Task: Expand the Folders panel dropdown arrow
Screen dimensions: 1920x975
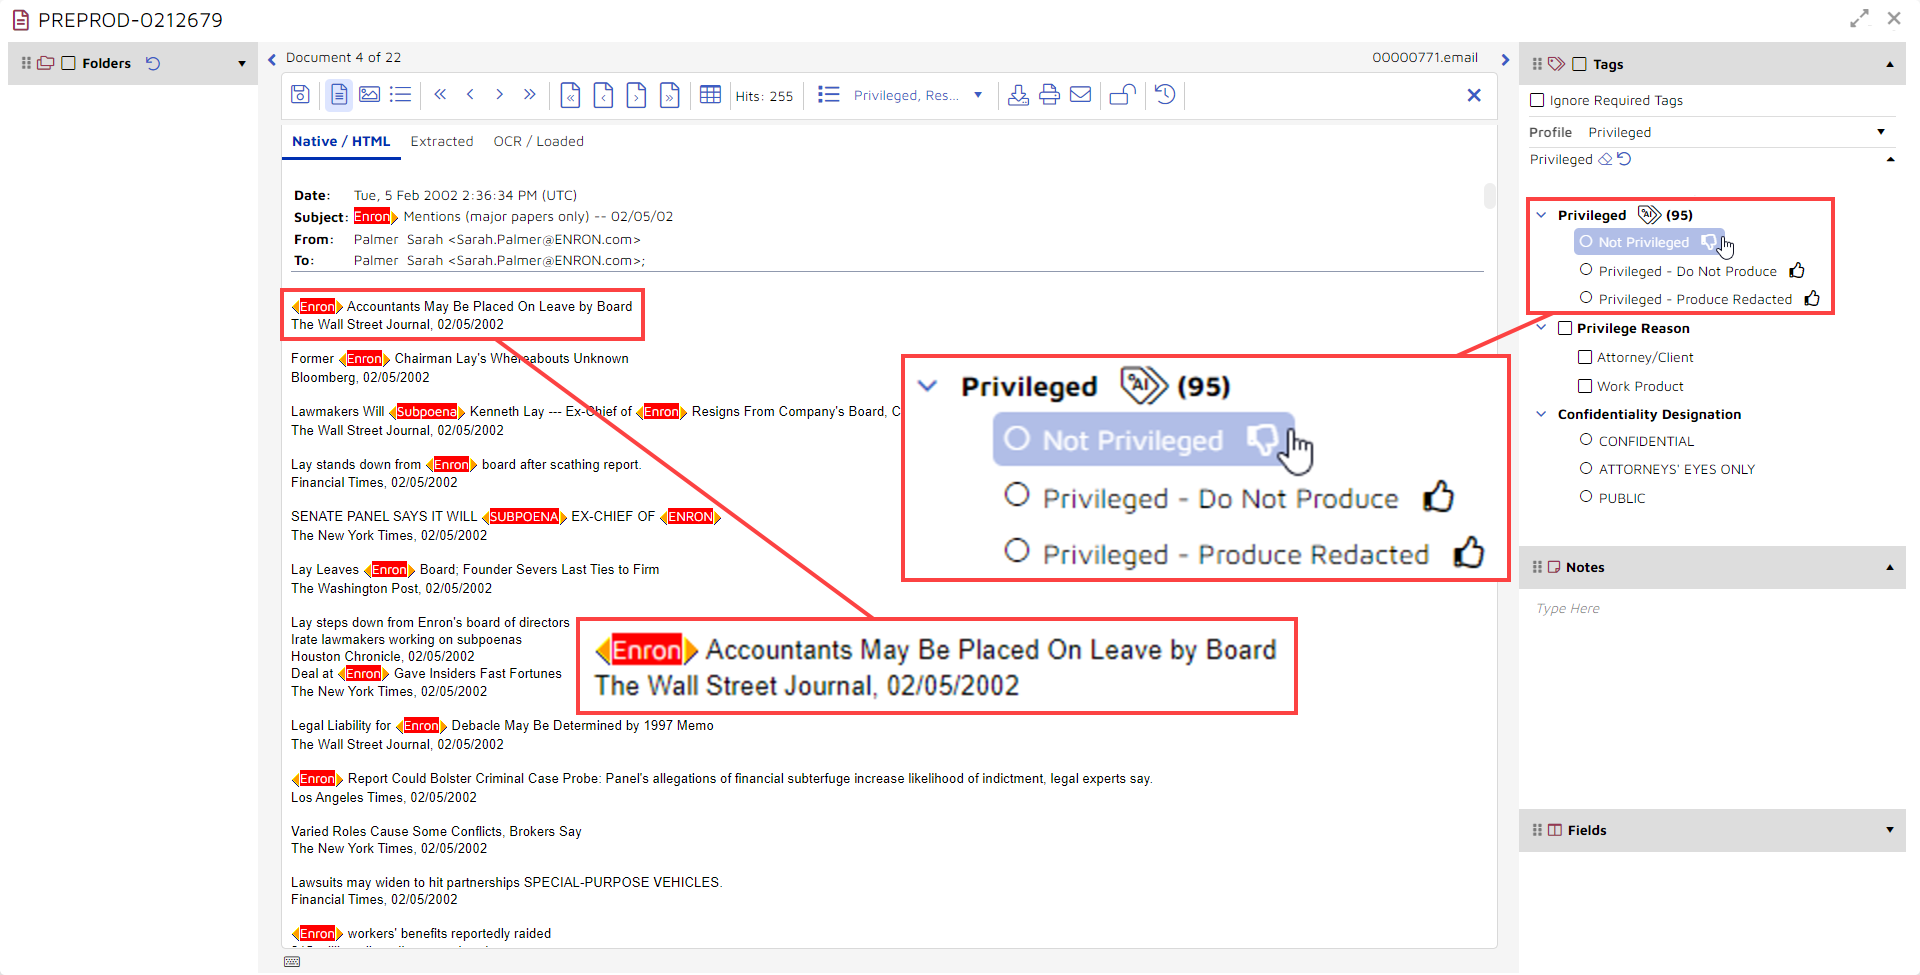Action: tap(242, 64)
